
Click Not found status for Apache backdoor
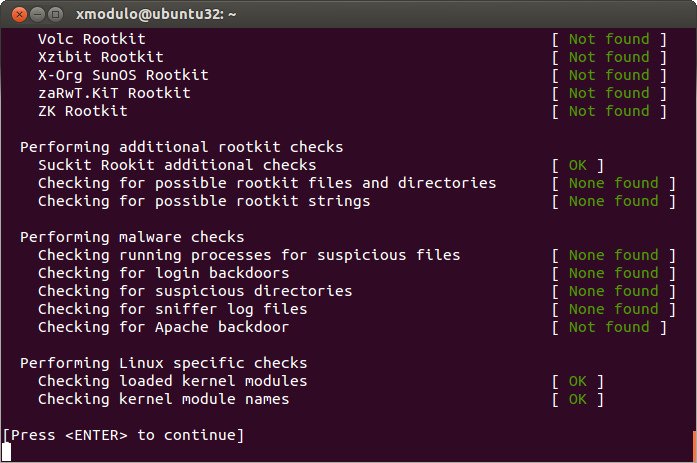tap(608, 327)
